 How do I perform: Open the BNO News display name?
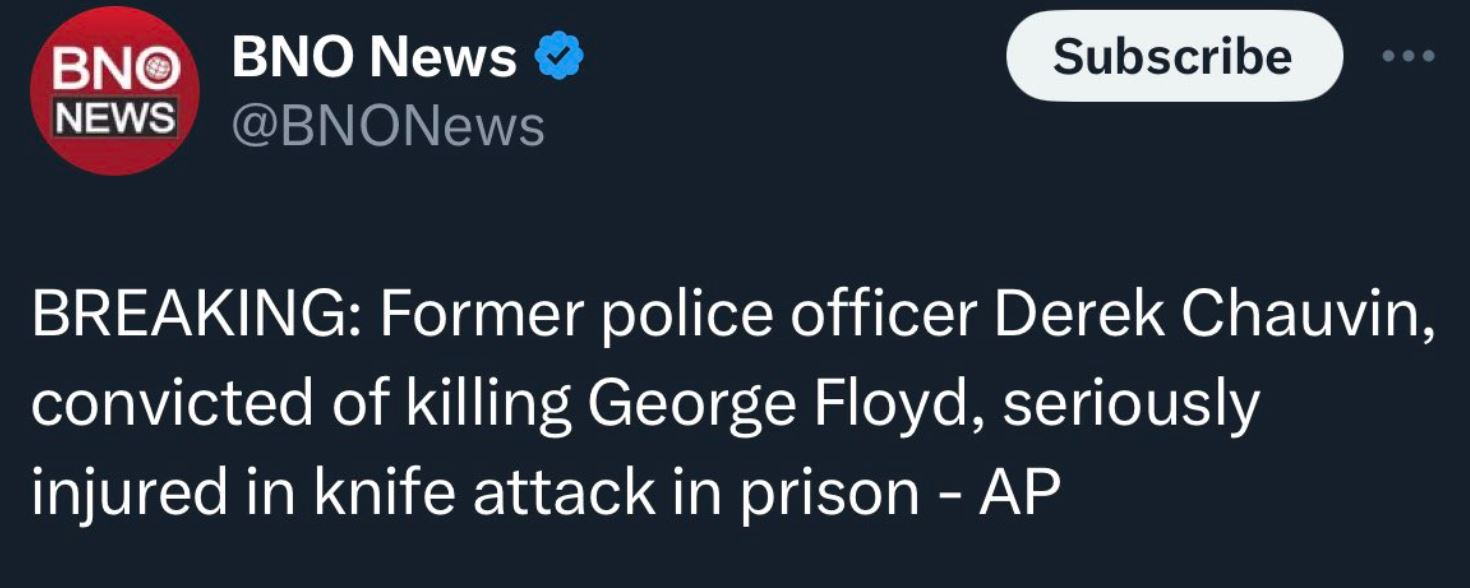(374, 60)
